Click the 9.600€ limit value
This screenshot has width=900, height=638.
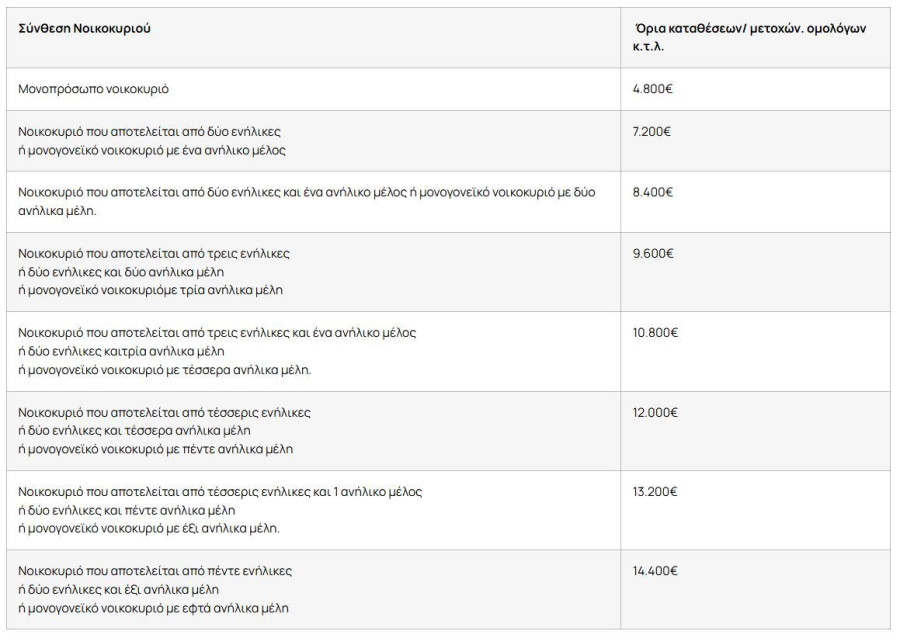pos(653,253)
